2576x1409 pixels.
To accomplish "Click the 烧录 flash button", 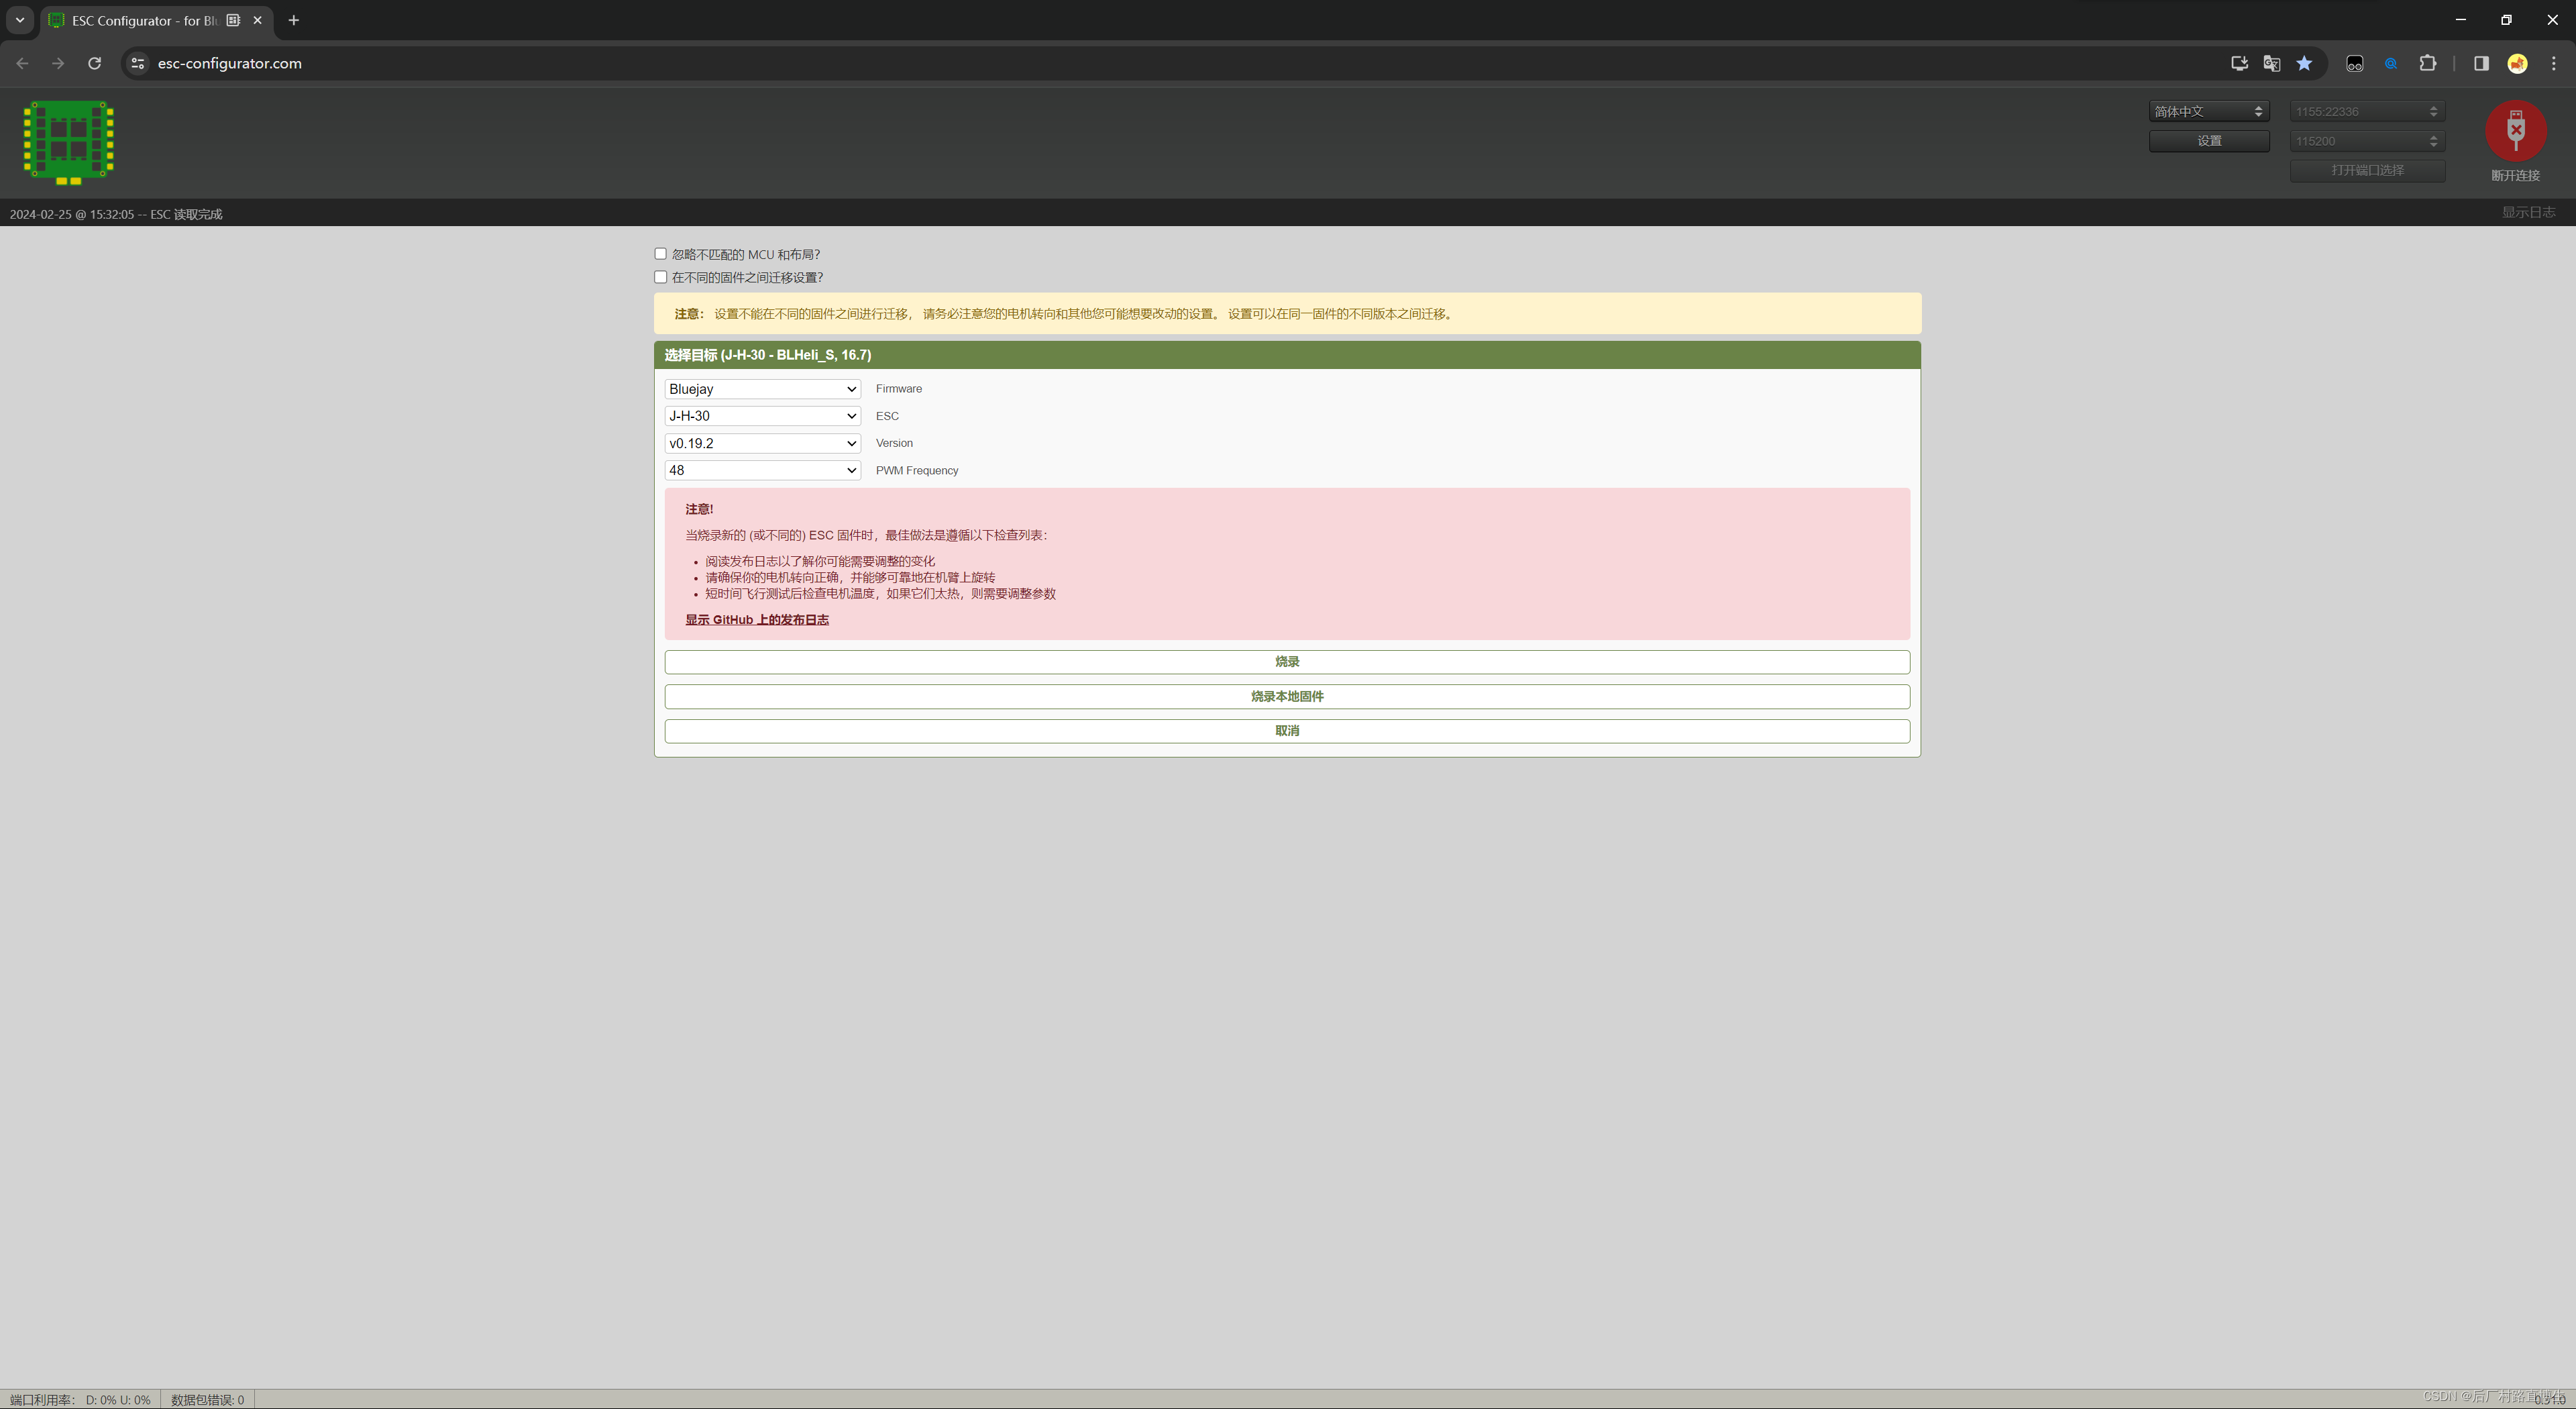I will 1286,662.
